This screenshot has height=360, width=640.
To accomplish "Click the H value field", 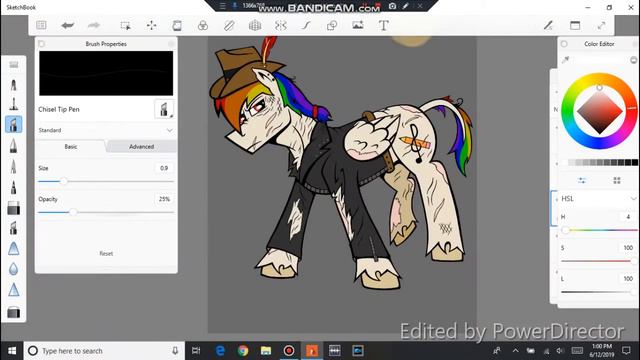I will (628, 217).
